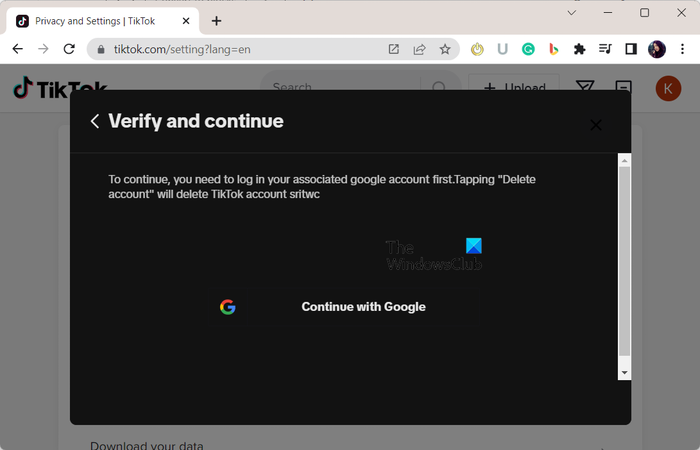Open the Bing extension icon
The height and width of the screenshot is (450, 700).
point(554,49)
